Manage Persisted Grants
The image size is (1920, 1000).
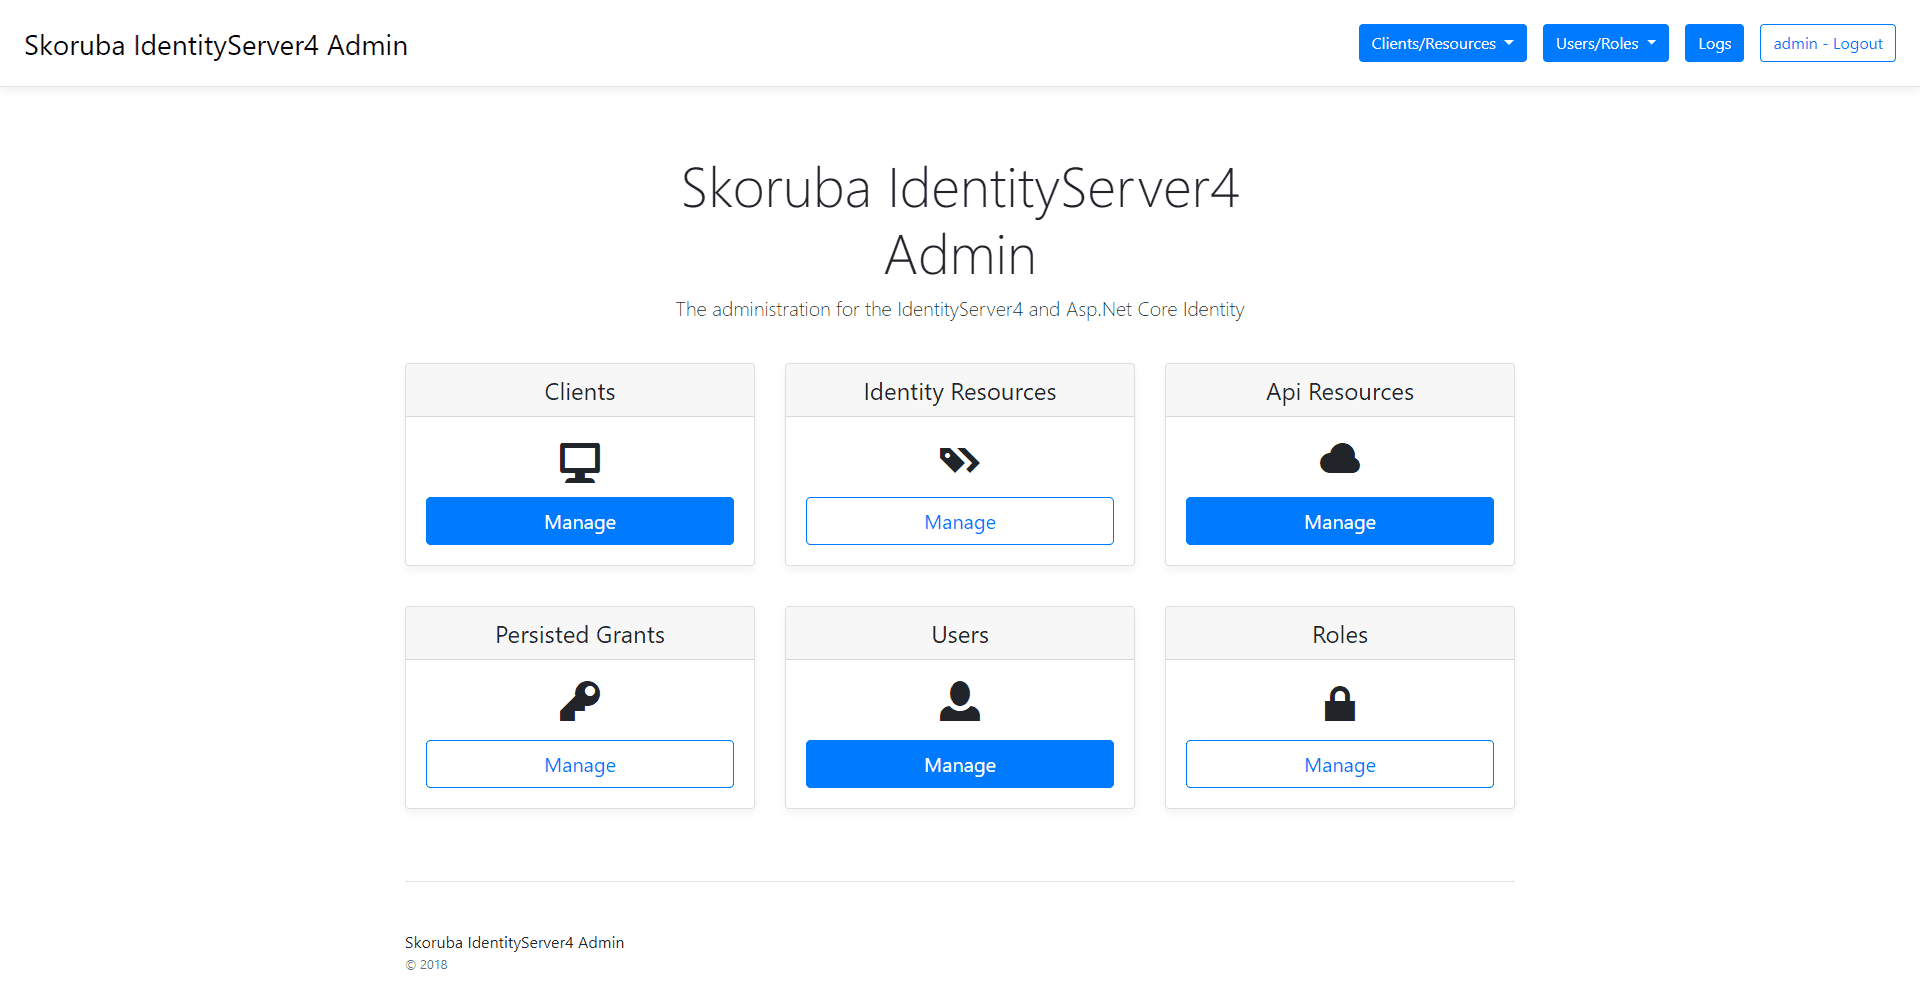click(580, 764)
